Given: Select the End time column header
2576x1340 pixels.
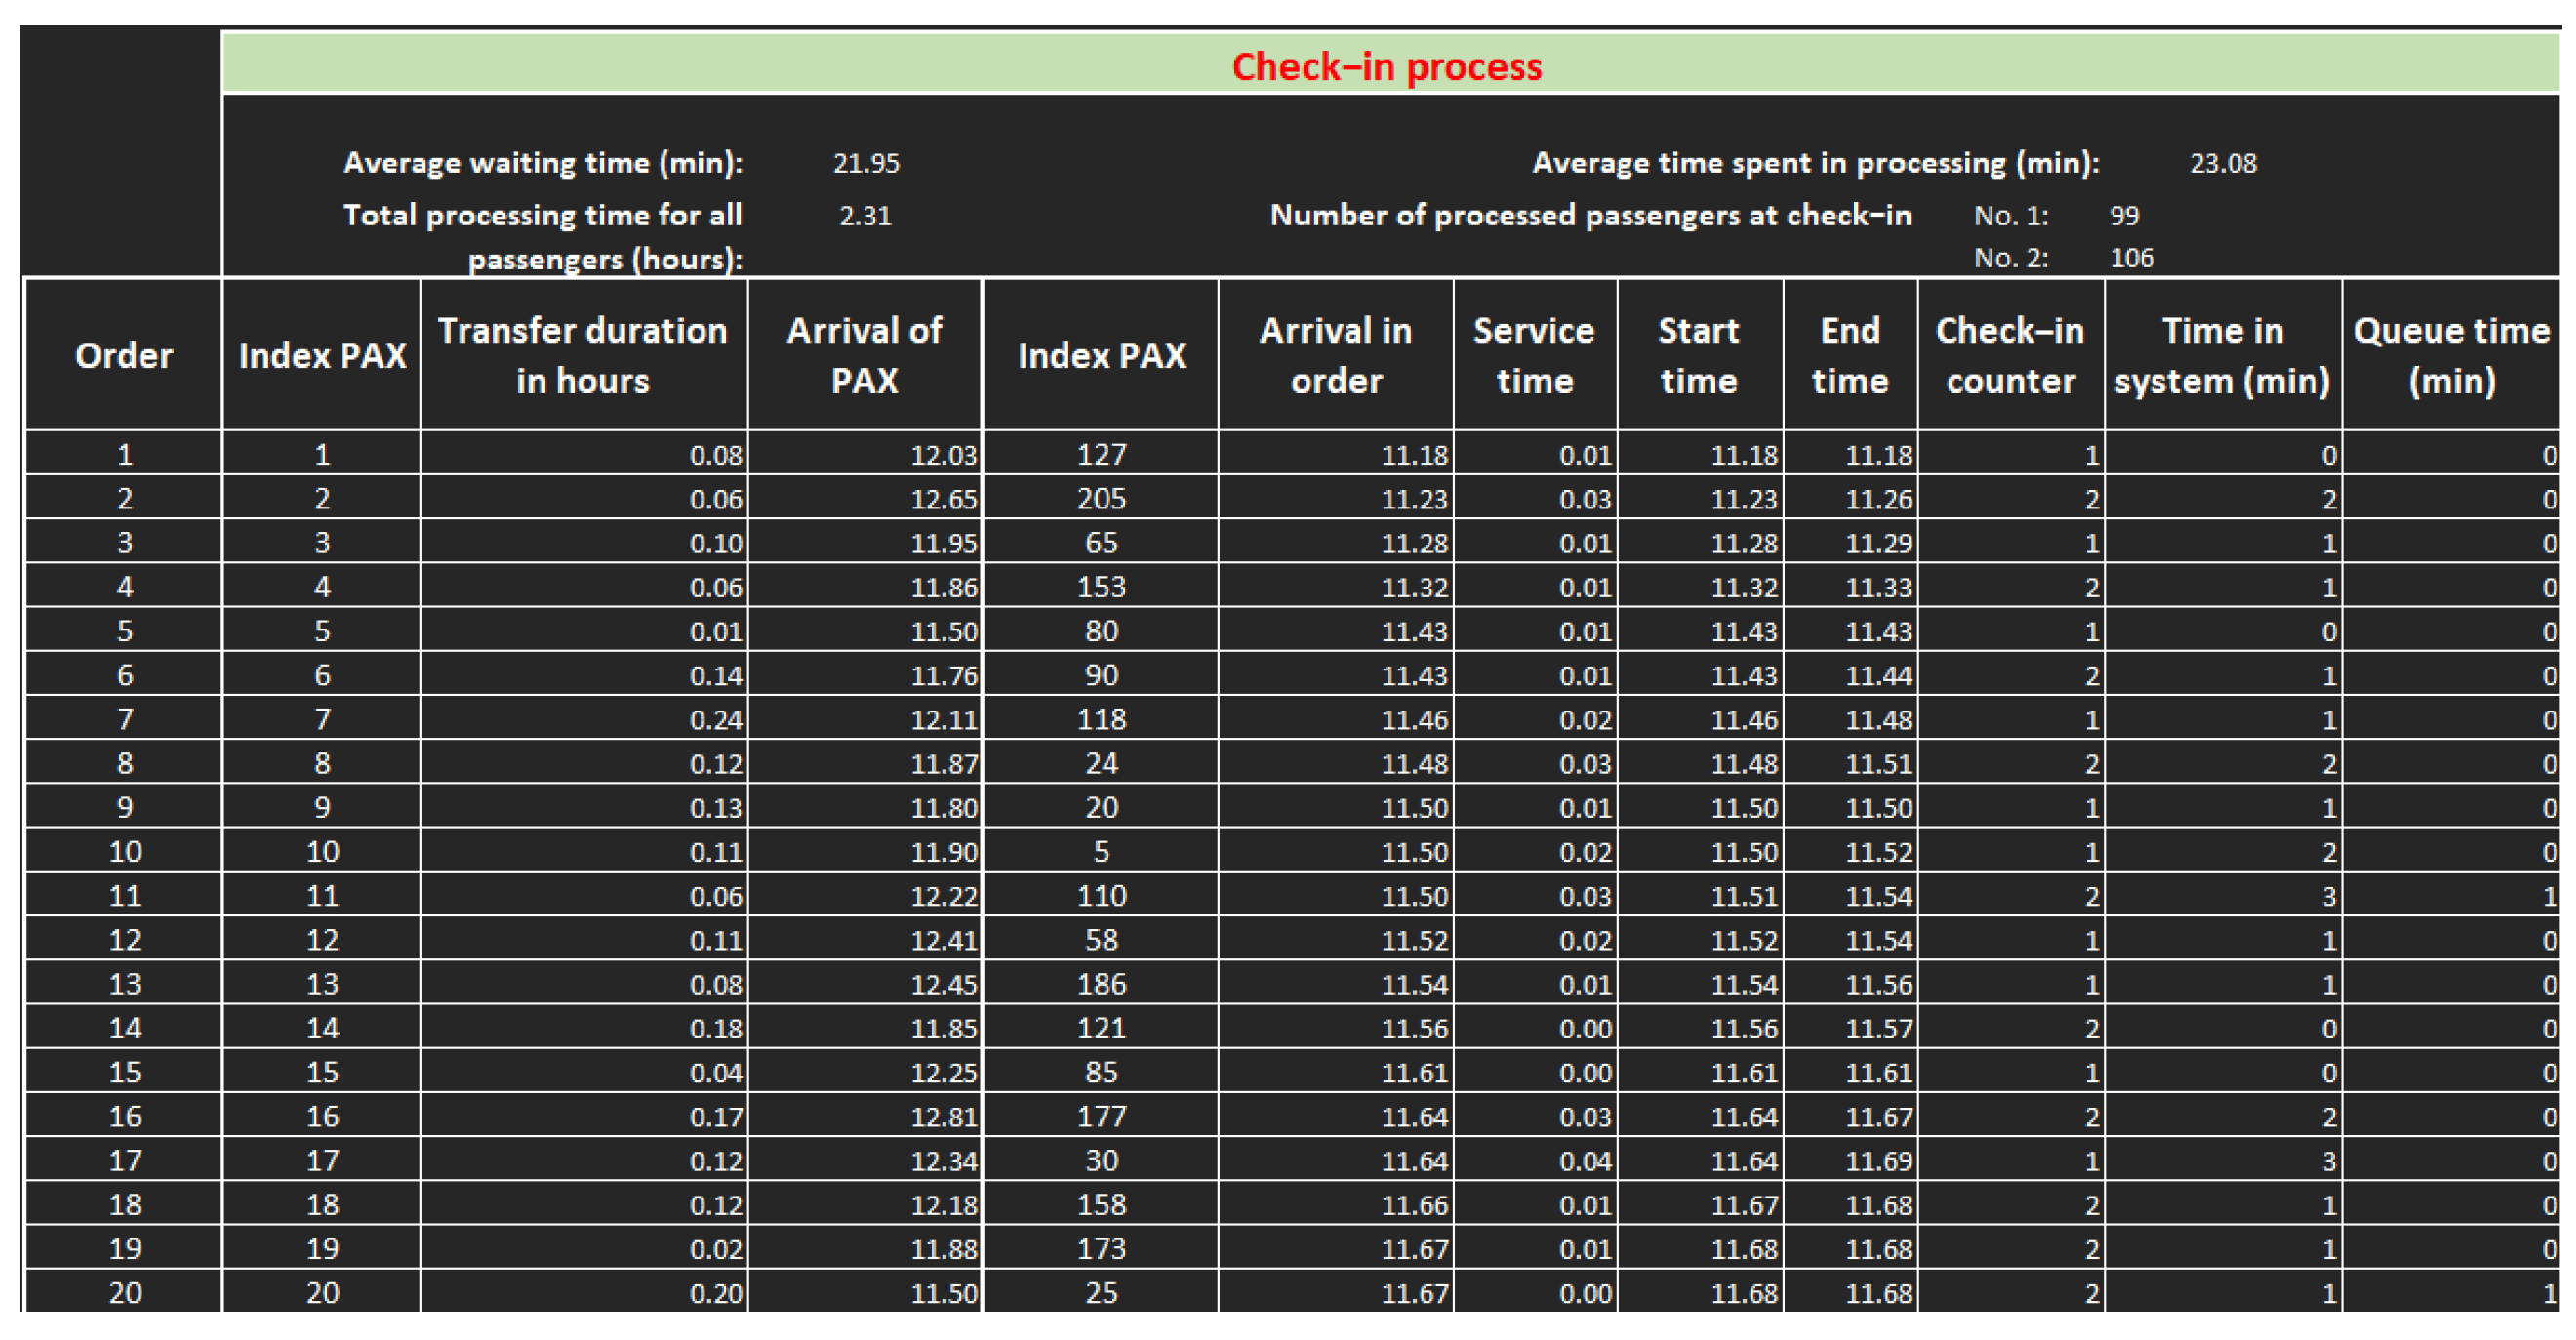Looking at the screenshot, I should (1850, 355).
